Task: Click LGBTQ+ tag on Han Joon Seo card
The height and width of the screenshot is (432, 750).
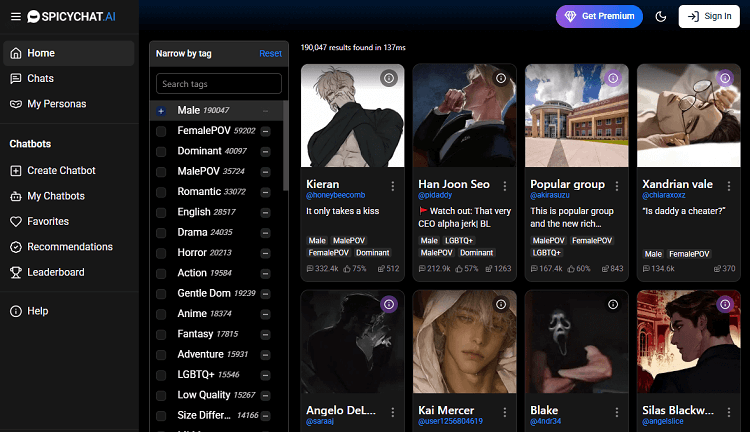Action: (x=459, y=241)
